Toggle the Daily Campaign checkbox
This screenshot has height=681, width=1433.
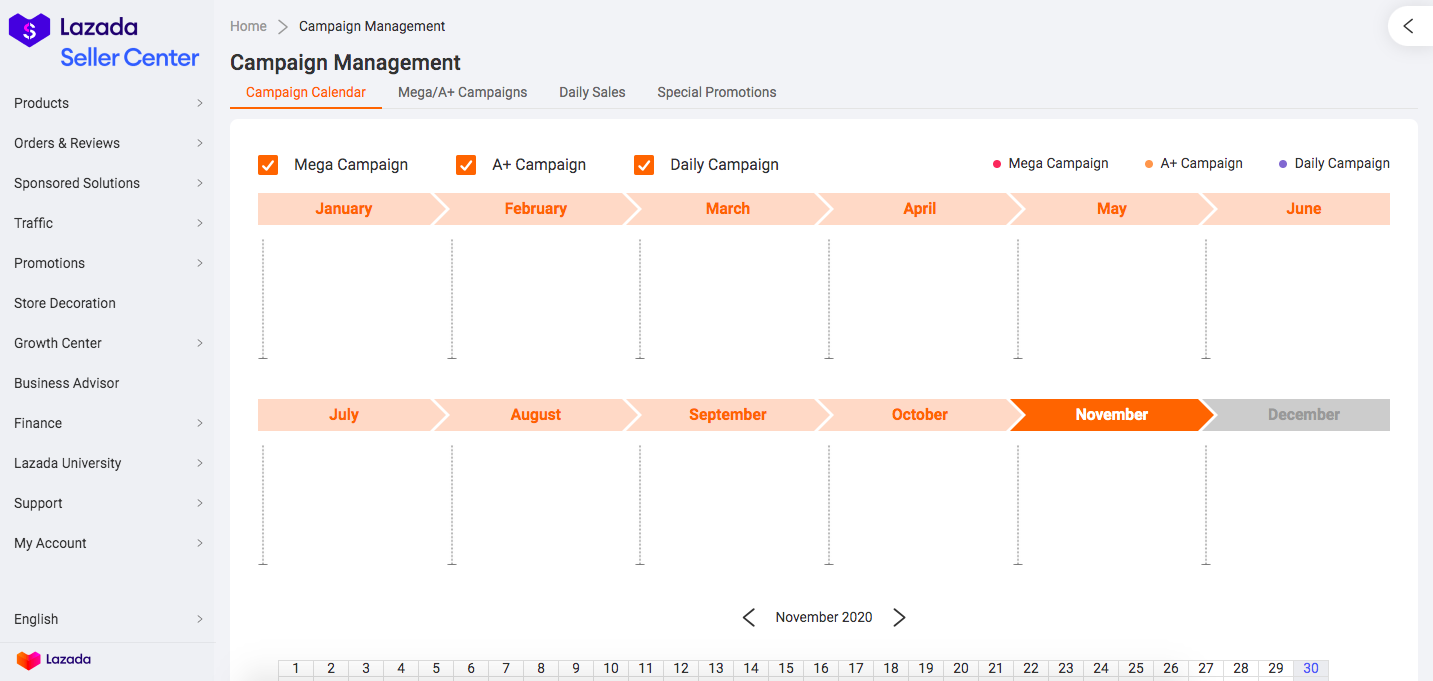tap(644, 165)
